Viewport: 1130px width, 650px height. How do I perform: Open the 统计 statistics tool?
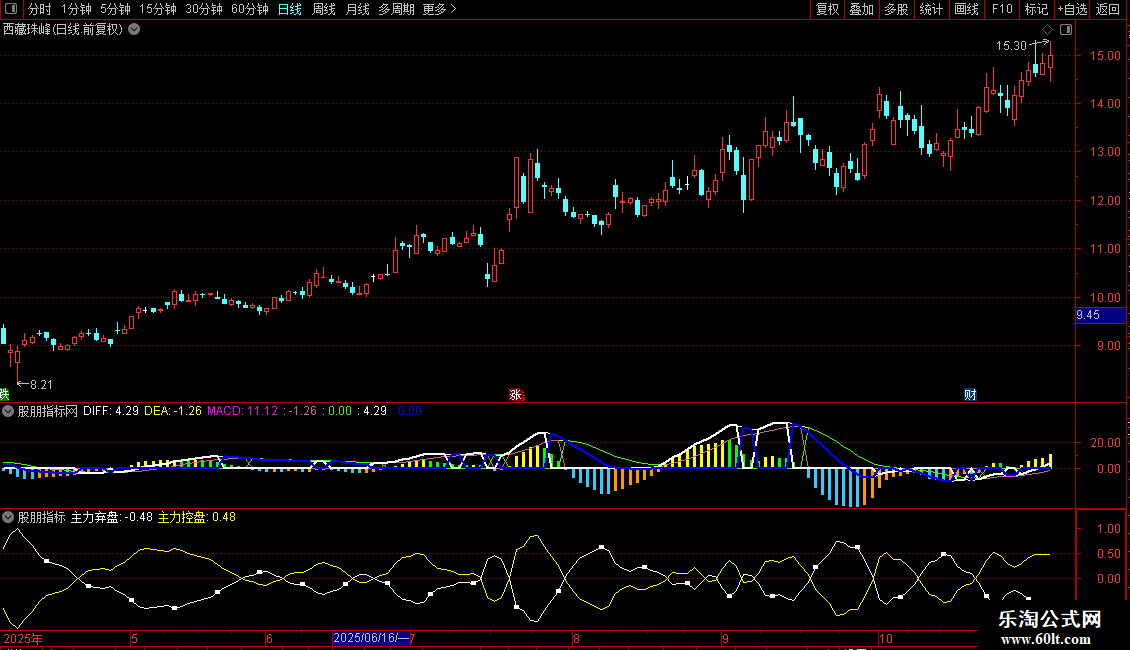(931, 9)
